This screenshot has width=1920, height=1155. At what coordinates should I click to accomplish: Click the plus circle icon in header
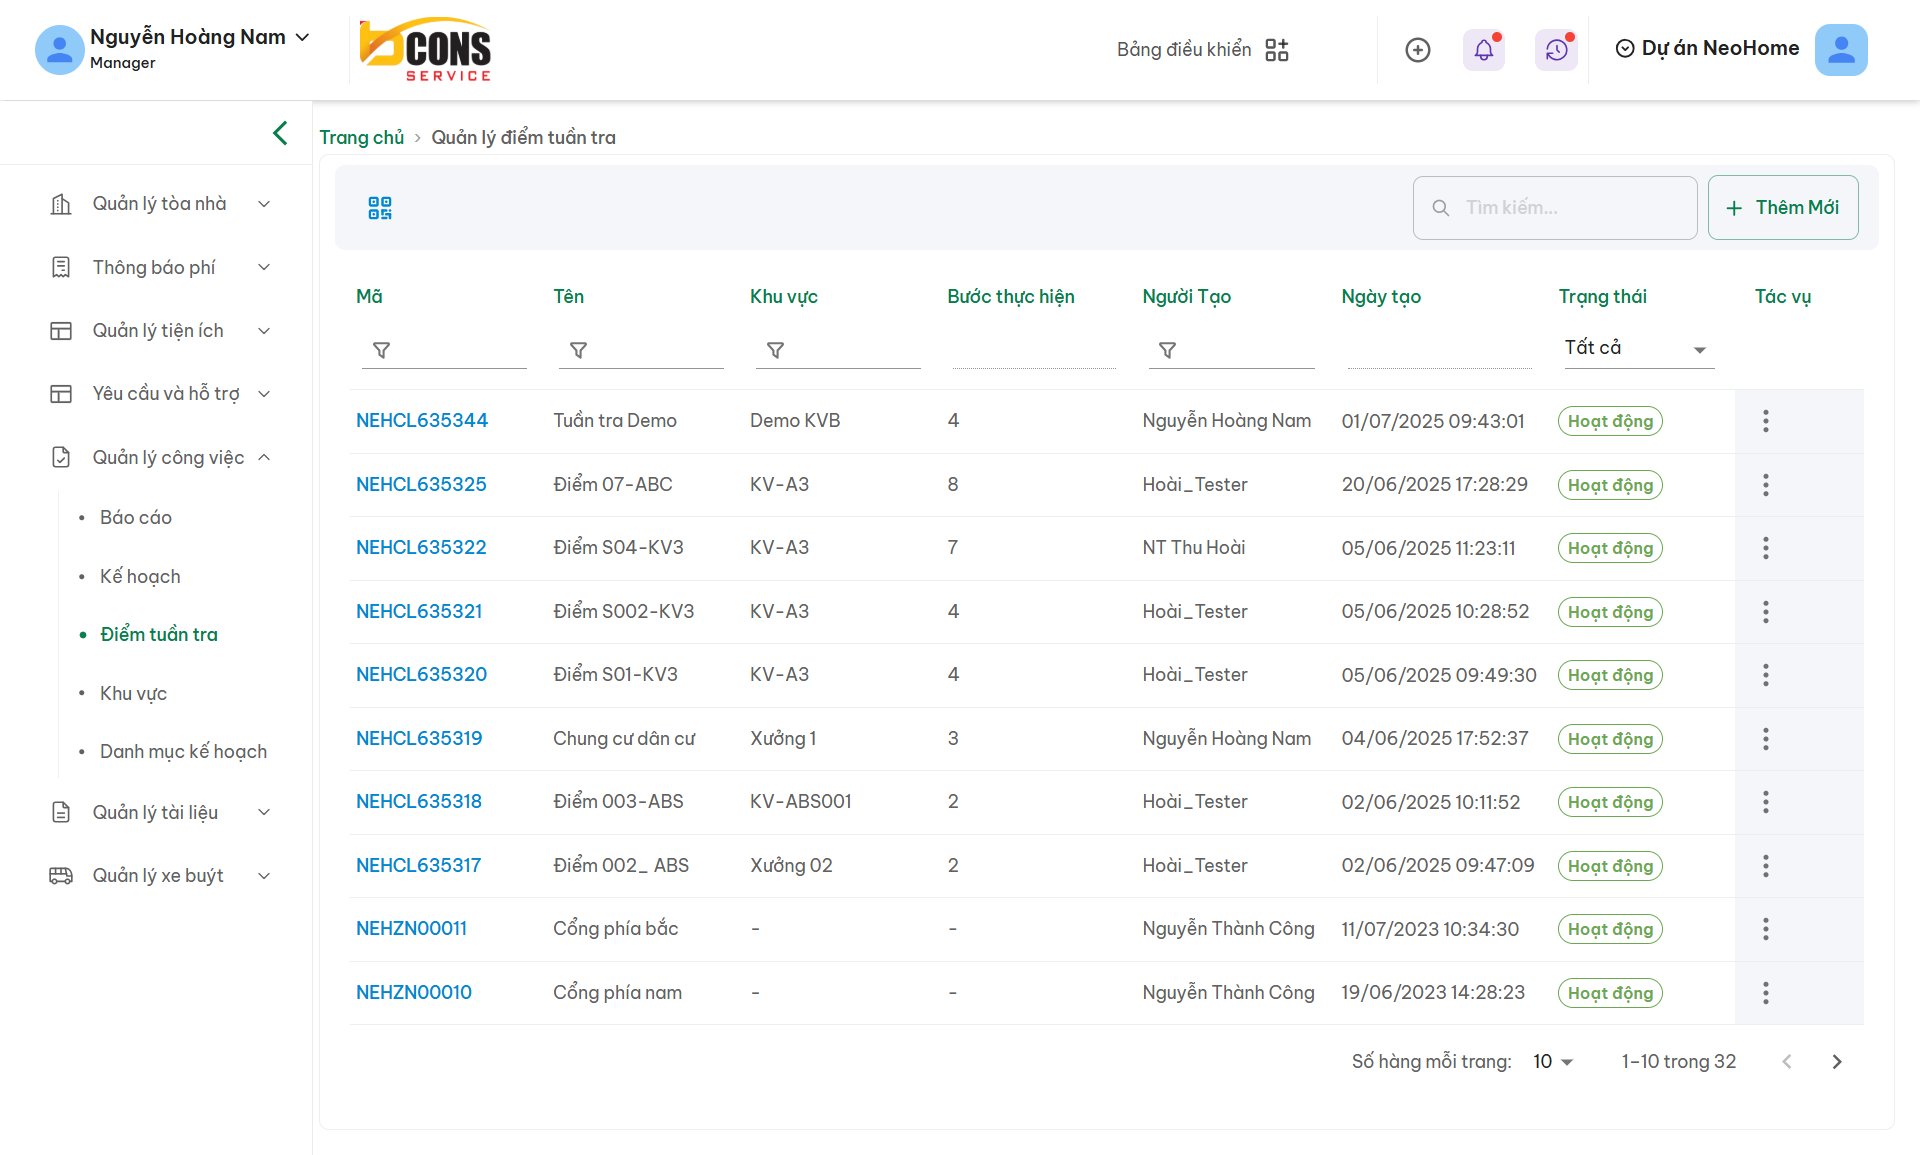click(x=1418, y=50)
